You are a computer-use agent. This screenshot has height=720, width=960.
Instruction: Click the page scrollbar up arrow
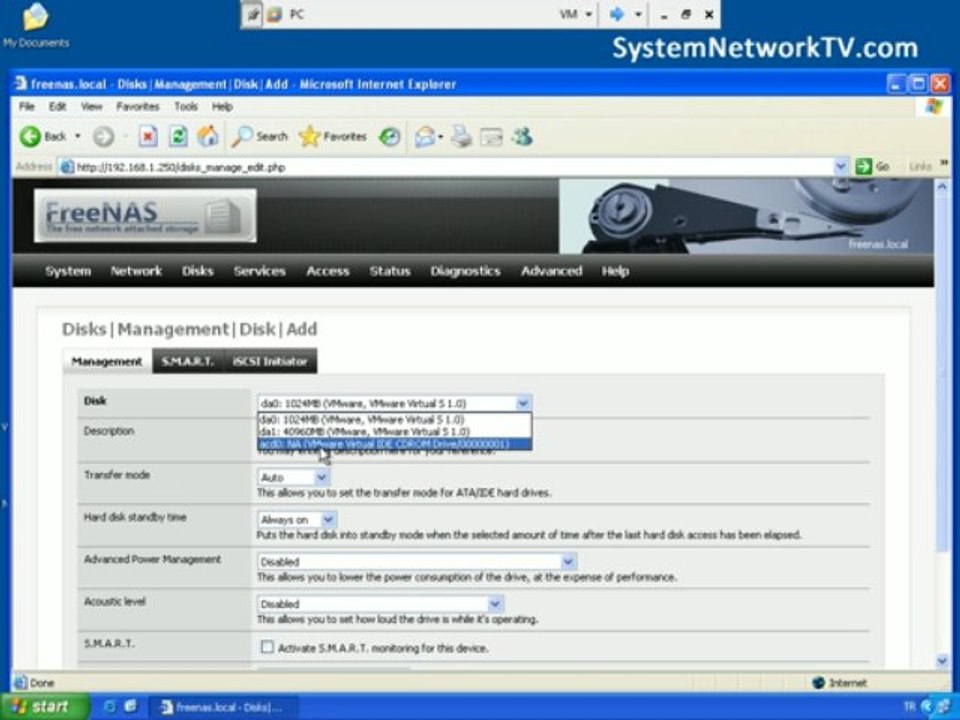(942, 186)
